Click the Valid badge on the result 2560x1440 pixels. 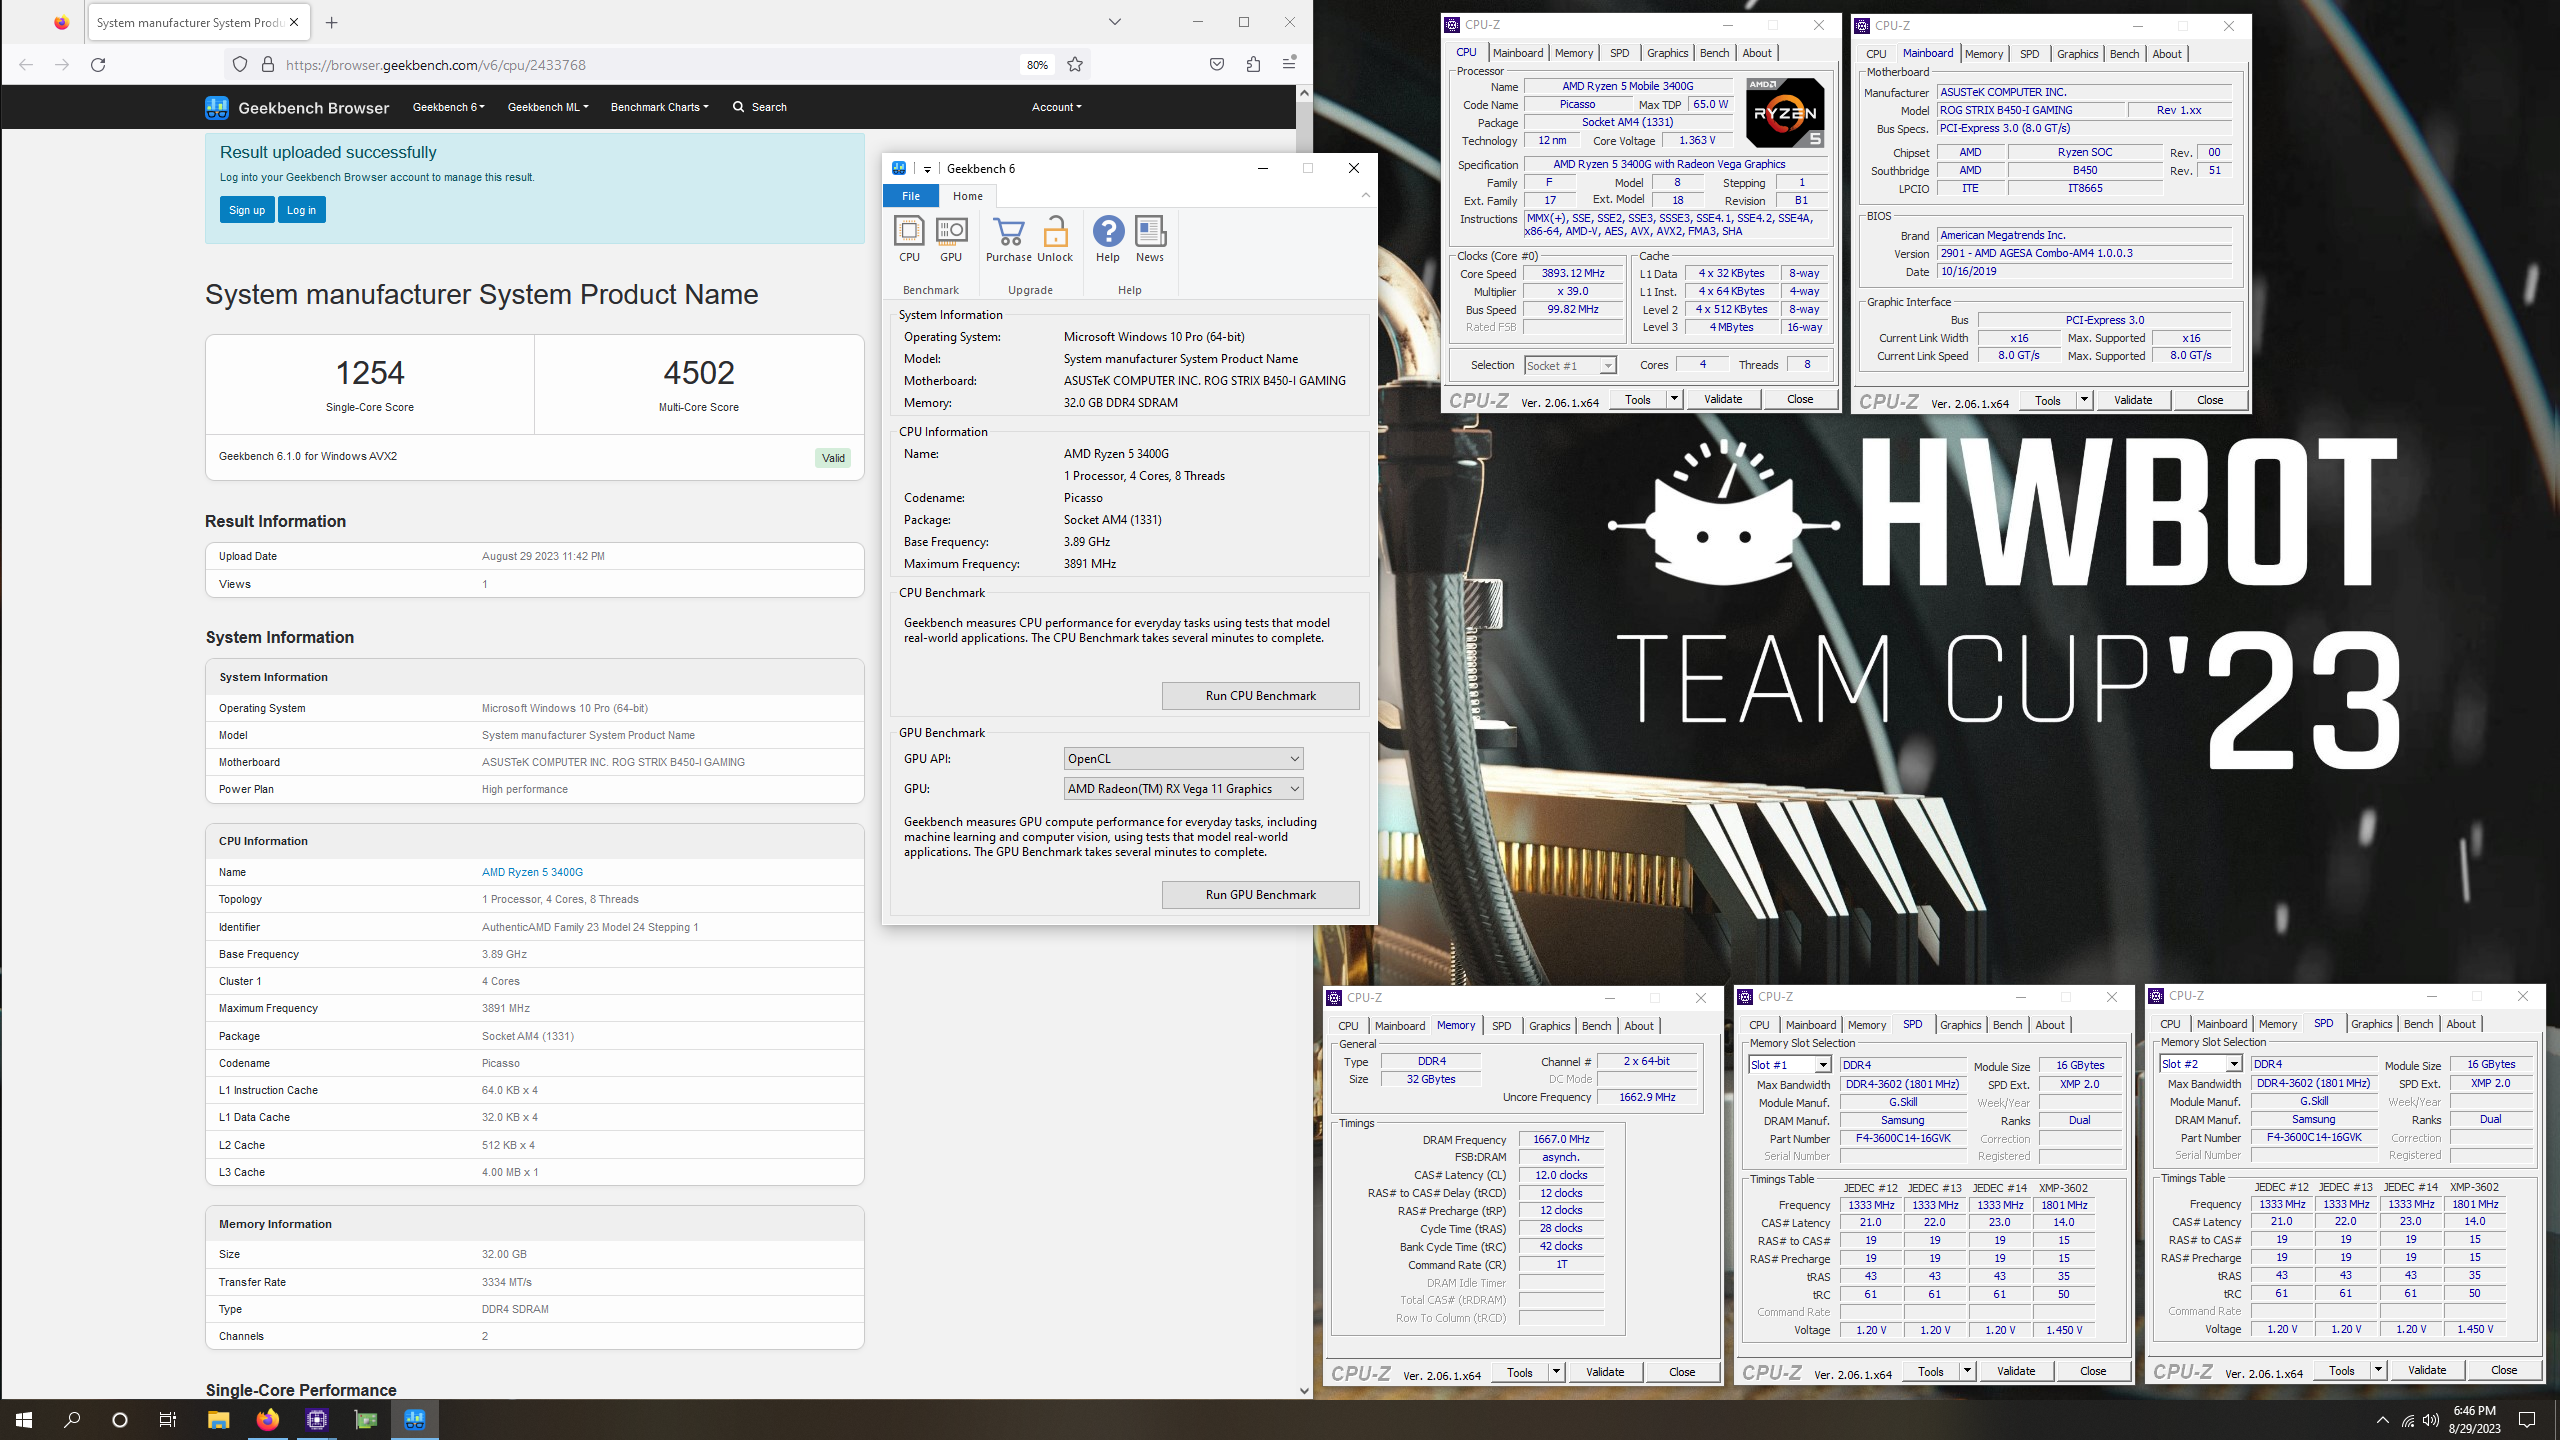[833, 458]
